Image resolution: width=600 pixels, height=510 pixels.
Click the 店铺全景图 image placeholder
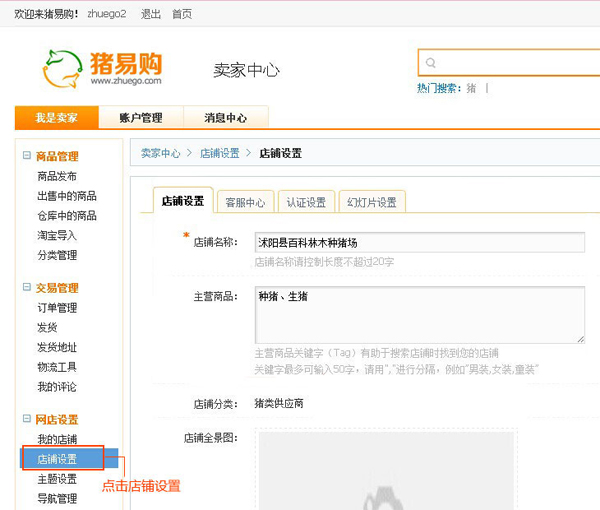tap(386, 471)
